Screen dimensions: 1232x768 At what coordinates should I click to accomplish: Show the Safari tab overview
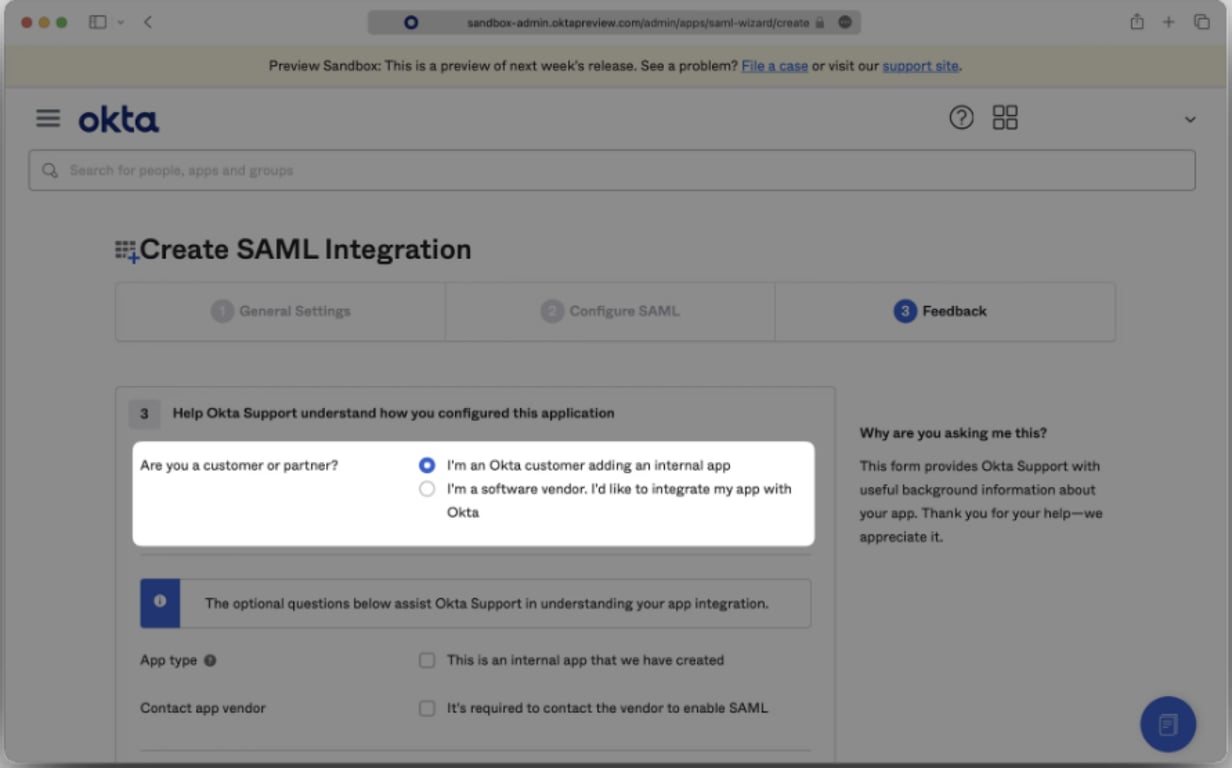point(1201,22)
